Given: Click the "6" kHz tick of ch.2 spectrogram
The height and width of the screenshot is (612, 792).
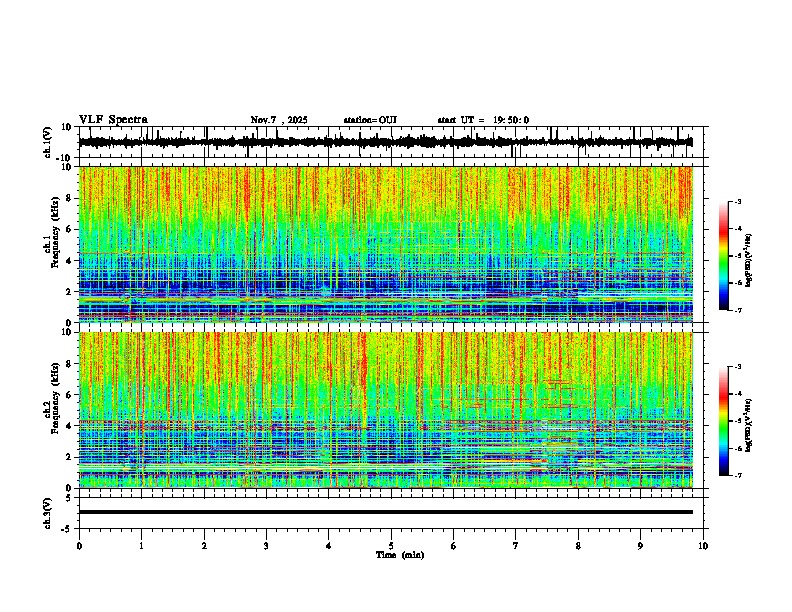Looking at the screenshot, I should click(x=70, y=395).
